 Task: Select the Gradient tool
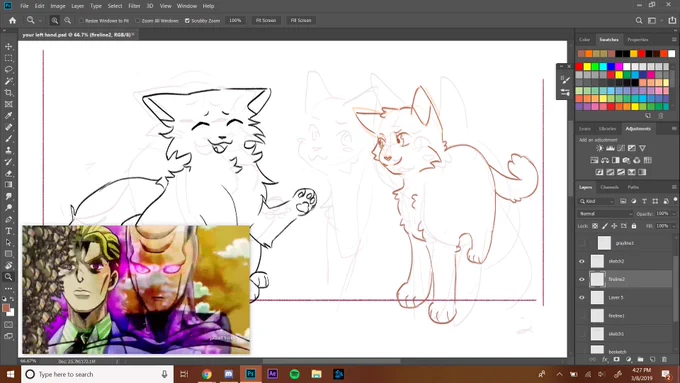click(x=8, y=185)
